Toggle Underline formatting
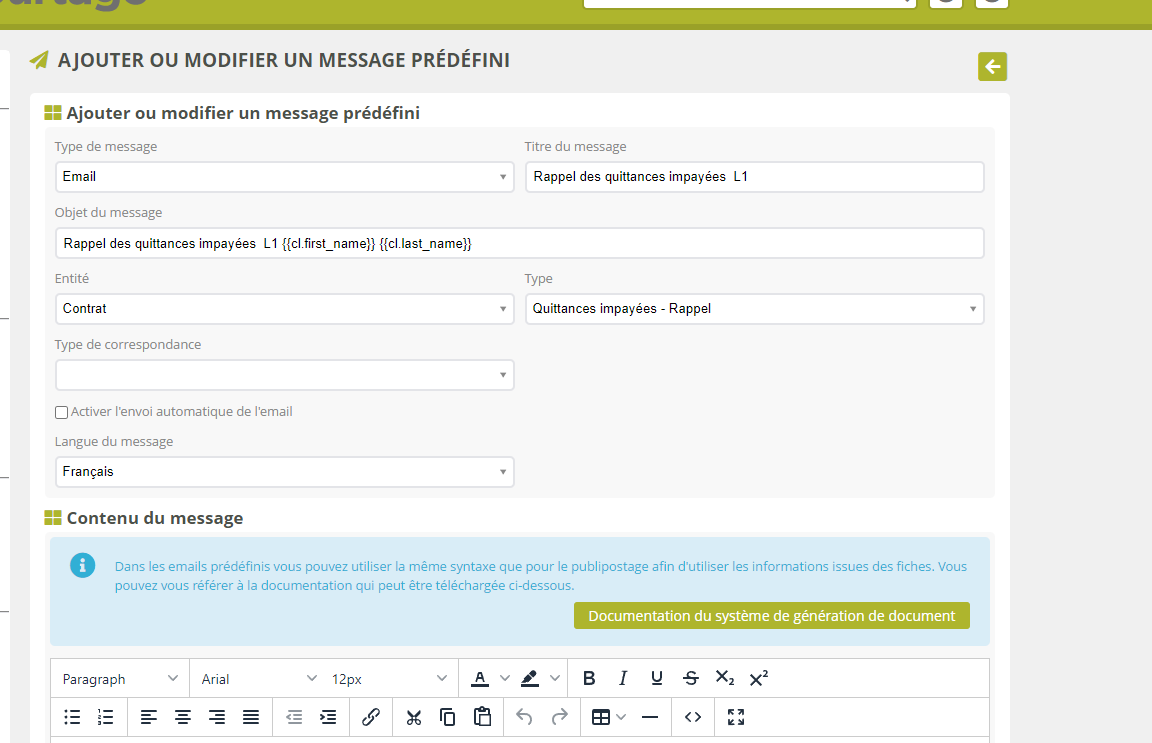The width and height of the screenshot is (1152, 743). coord(657,678)
